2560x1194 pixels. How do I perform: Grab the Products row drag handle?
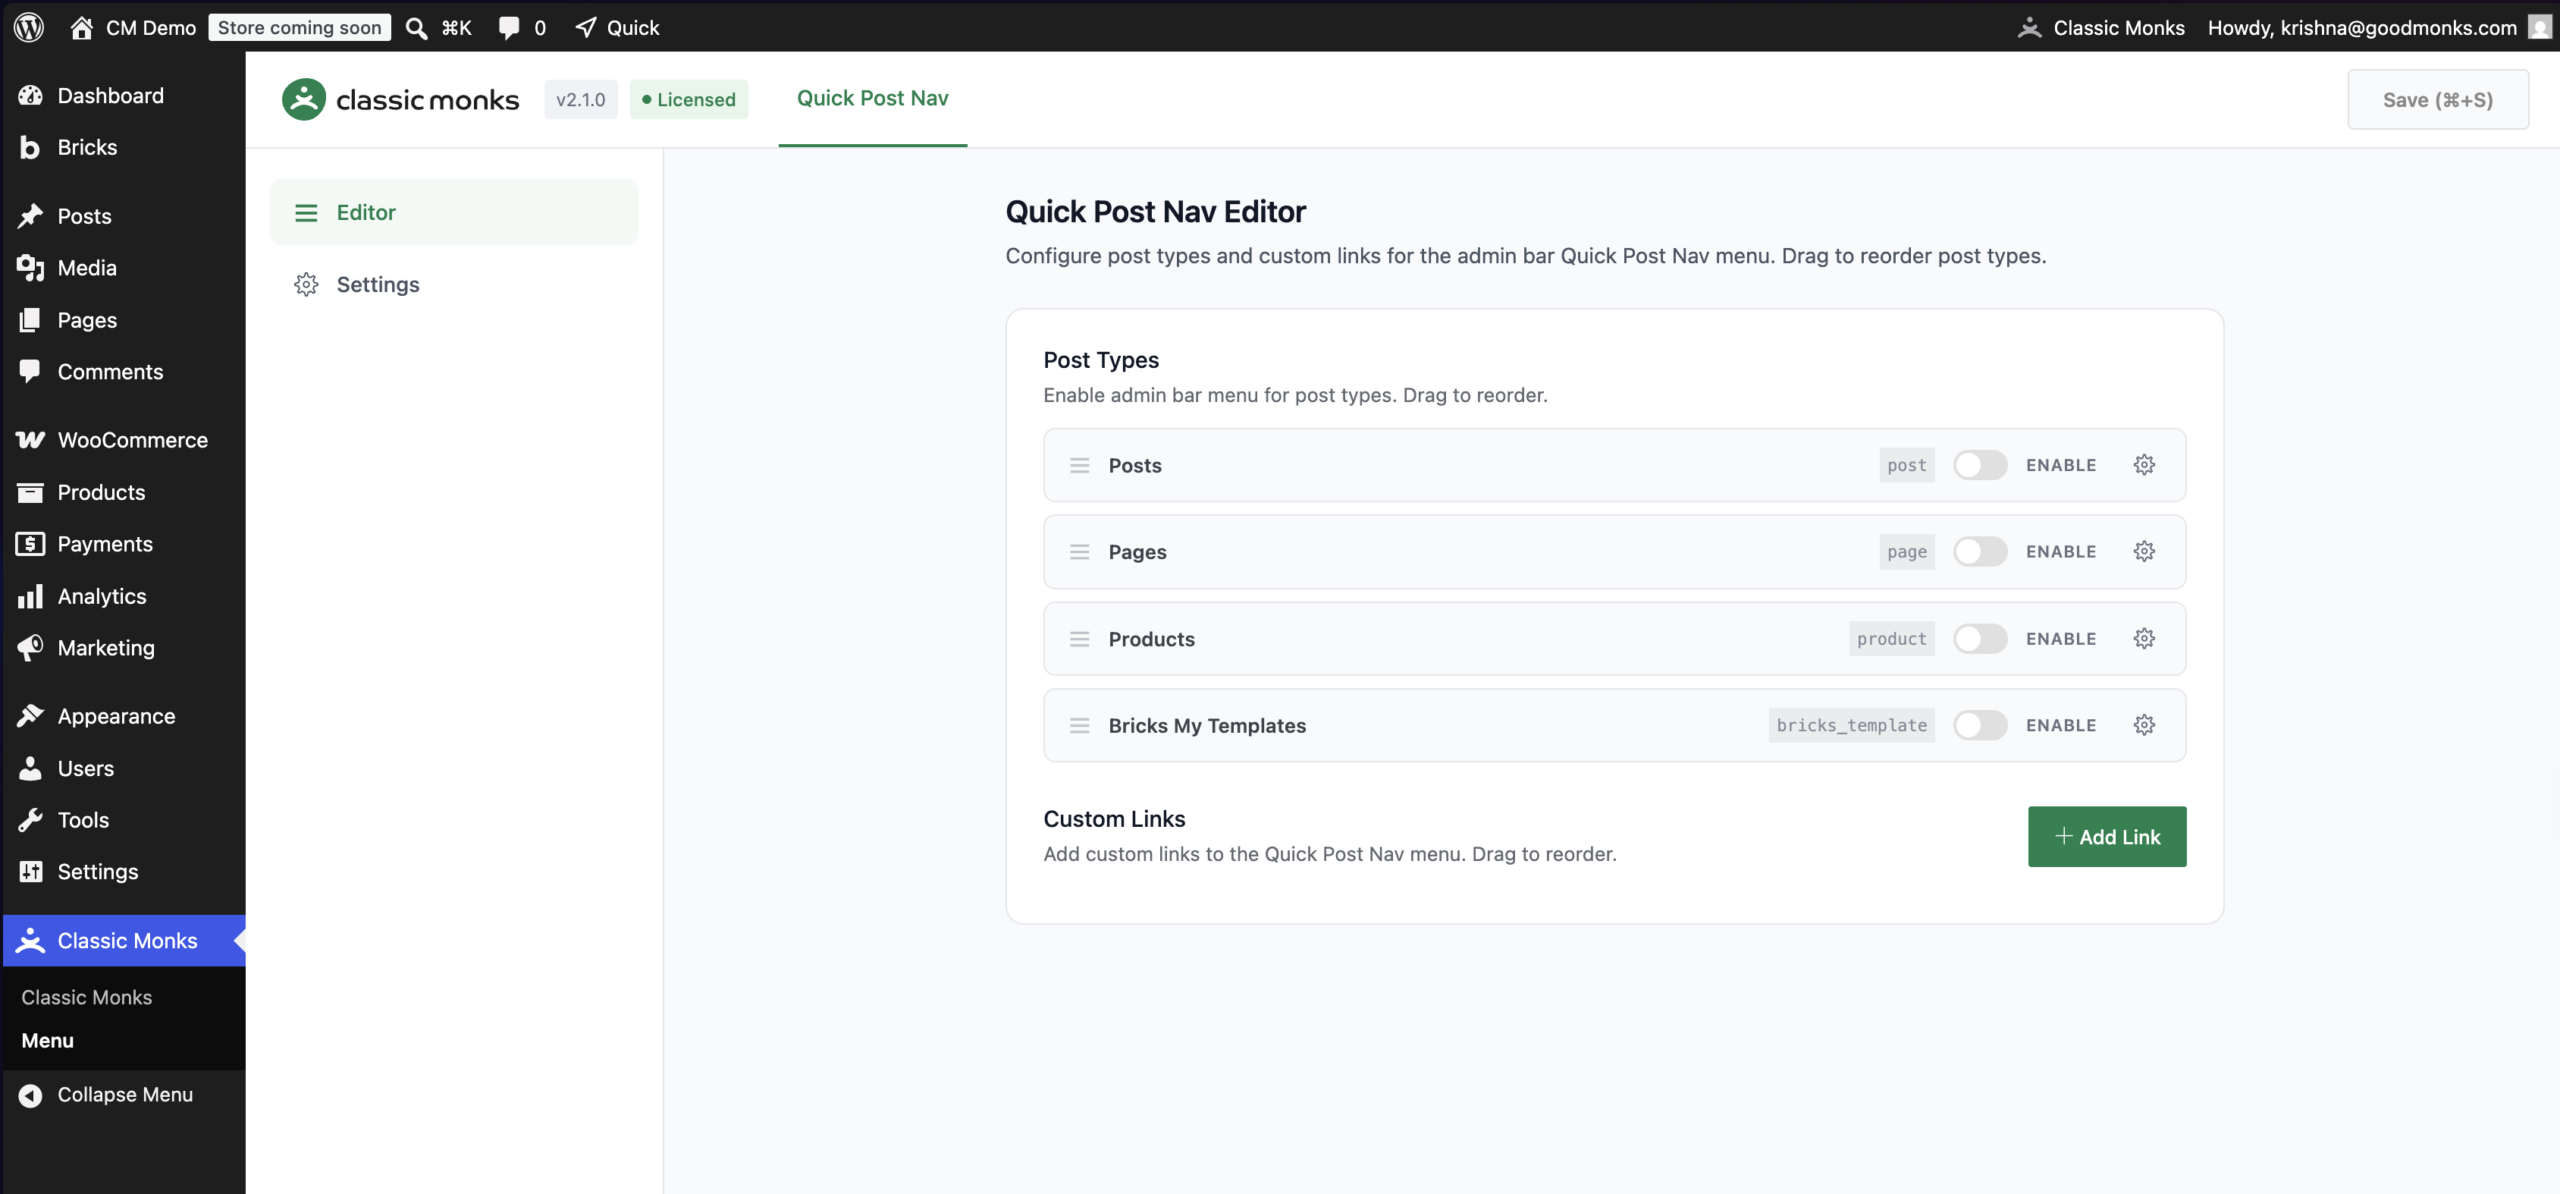tap(1079, 639)
